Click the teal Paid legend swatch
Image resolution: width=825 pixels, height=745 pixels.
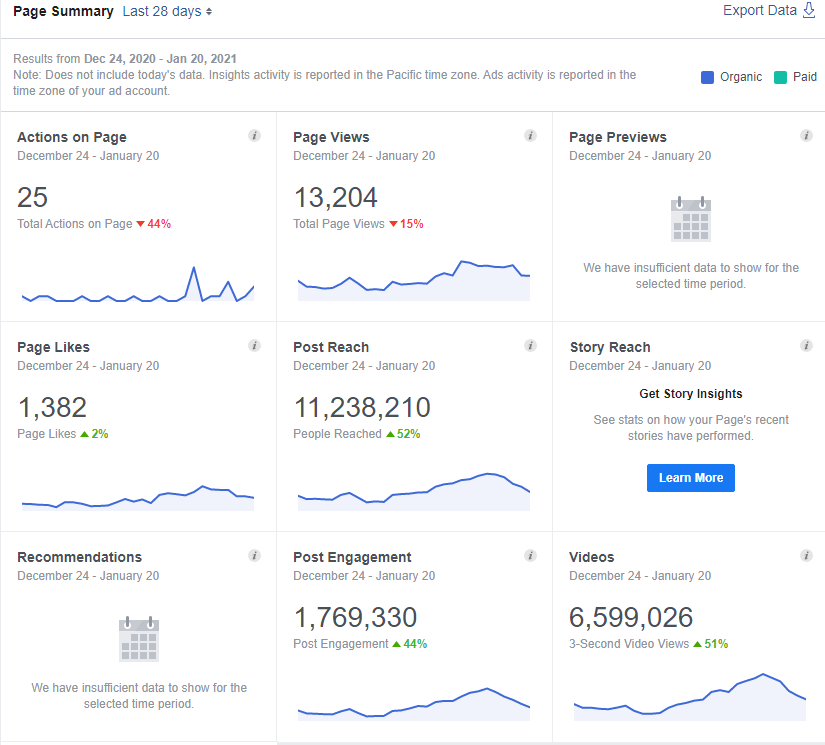(780, 77)
